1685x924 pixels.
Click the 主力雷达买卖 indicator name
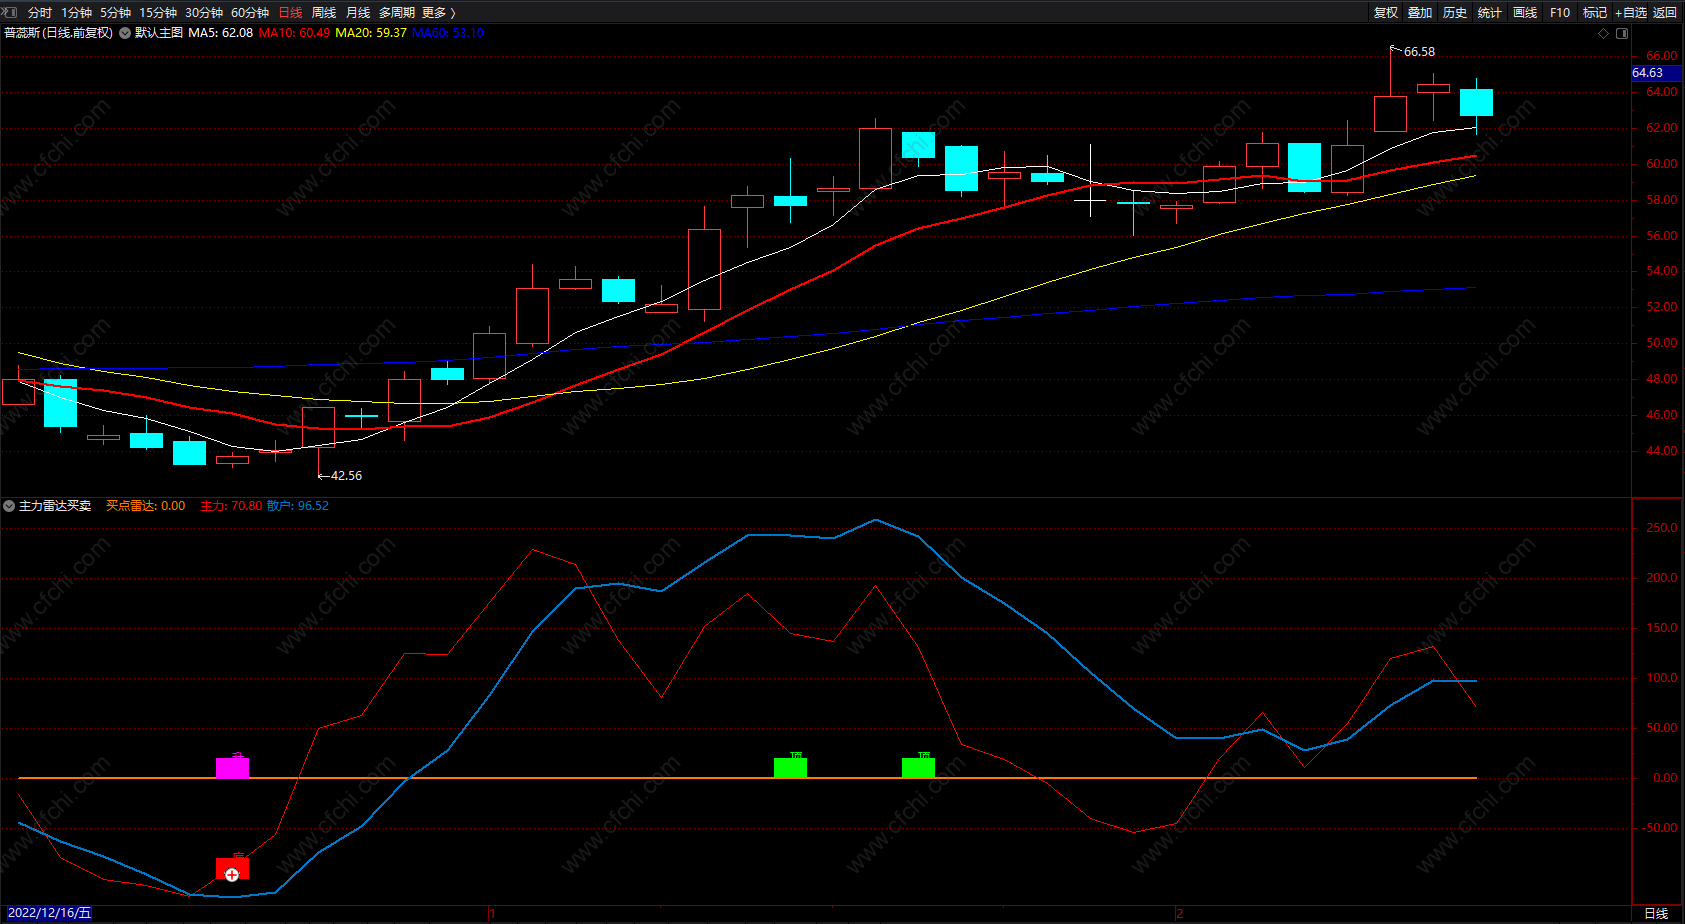coord(55,506)
